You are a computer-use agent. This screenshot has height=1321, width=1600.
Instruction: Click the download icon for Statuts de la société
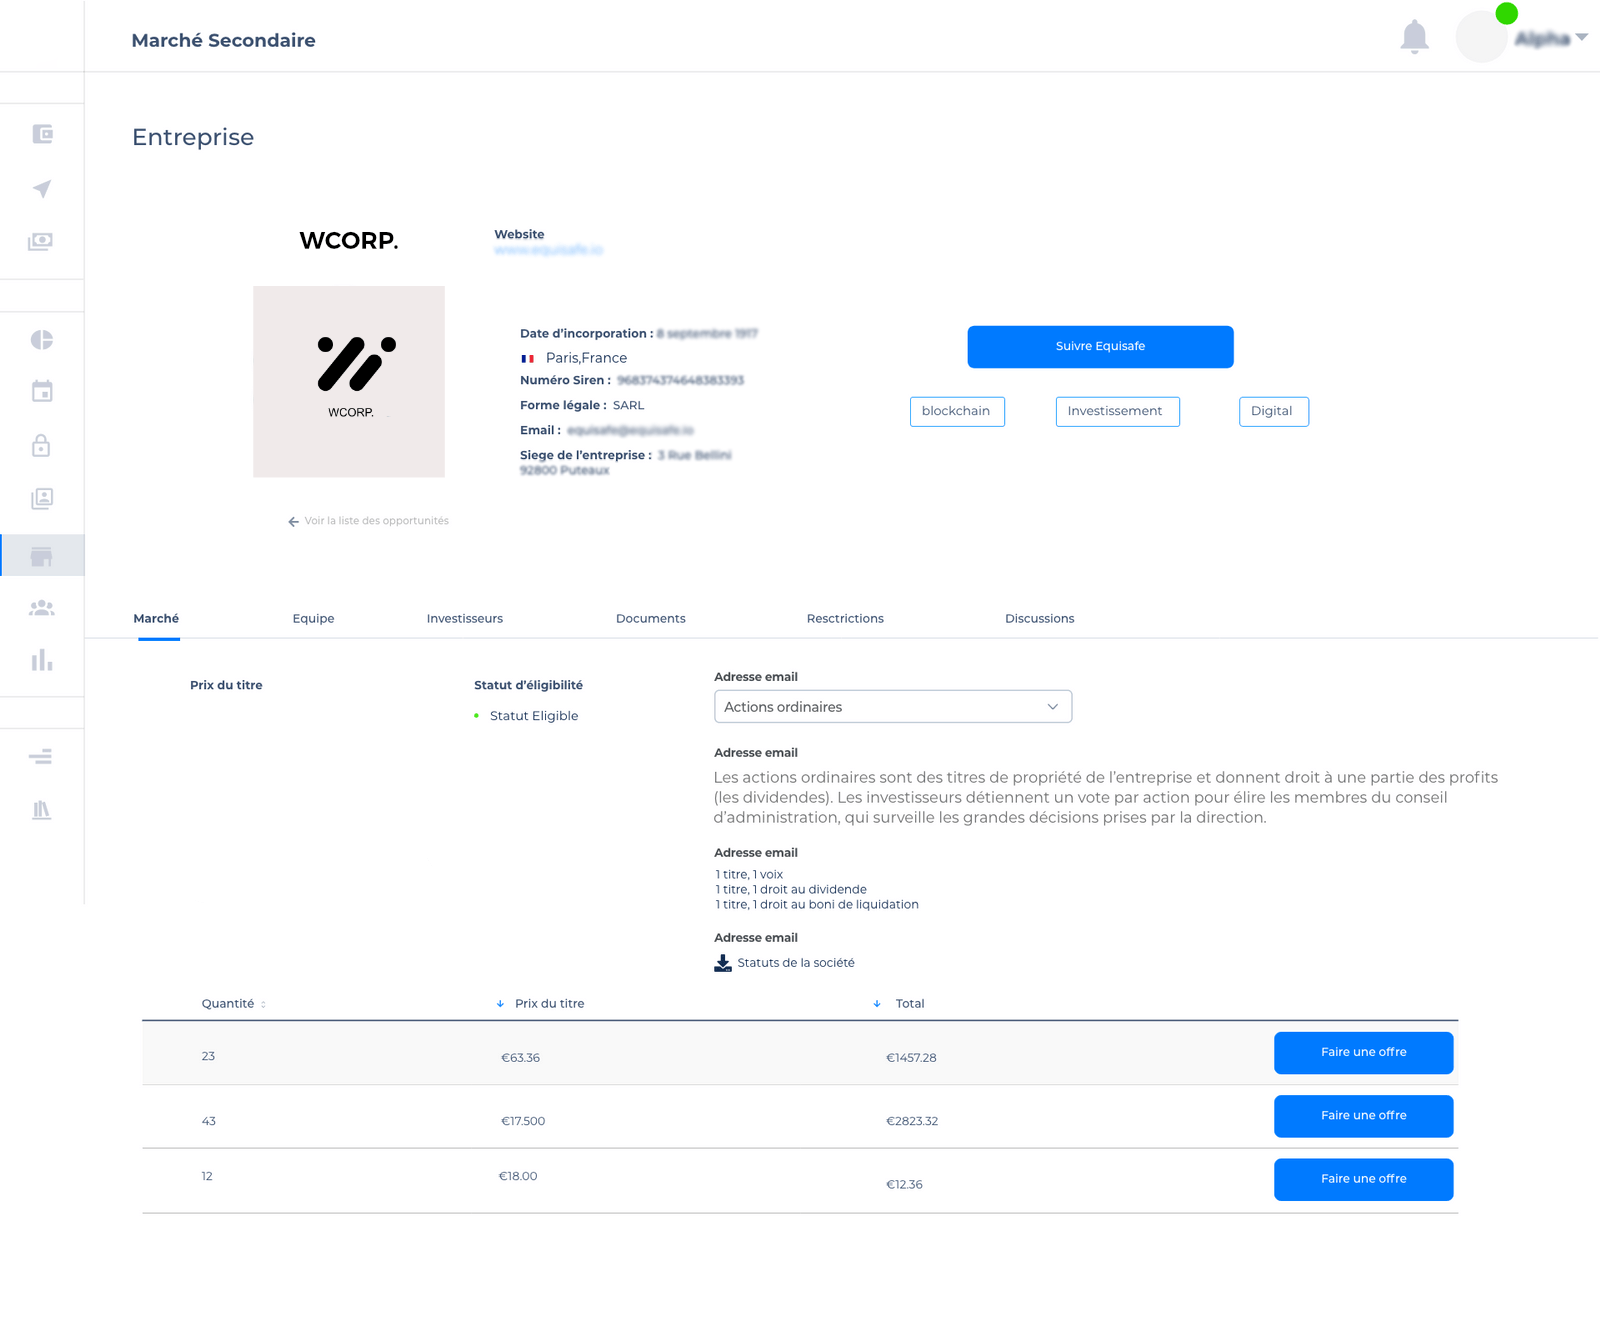click(723, 963)
